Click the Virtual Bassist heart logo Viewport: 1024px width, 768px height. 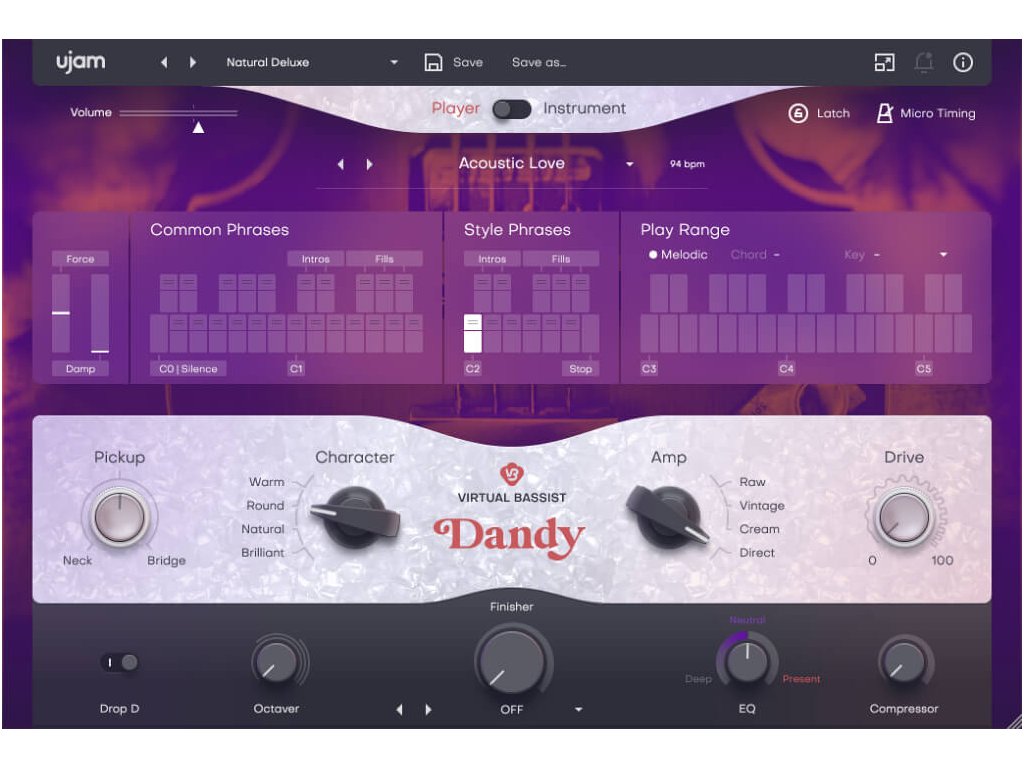pos(511,473)
